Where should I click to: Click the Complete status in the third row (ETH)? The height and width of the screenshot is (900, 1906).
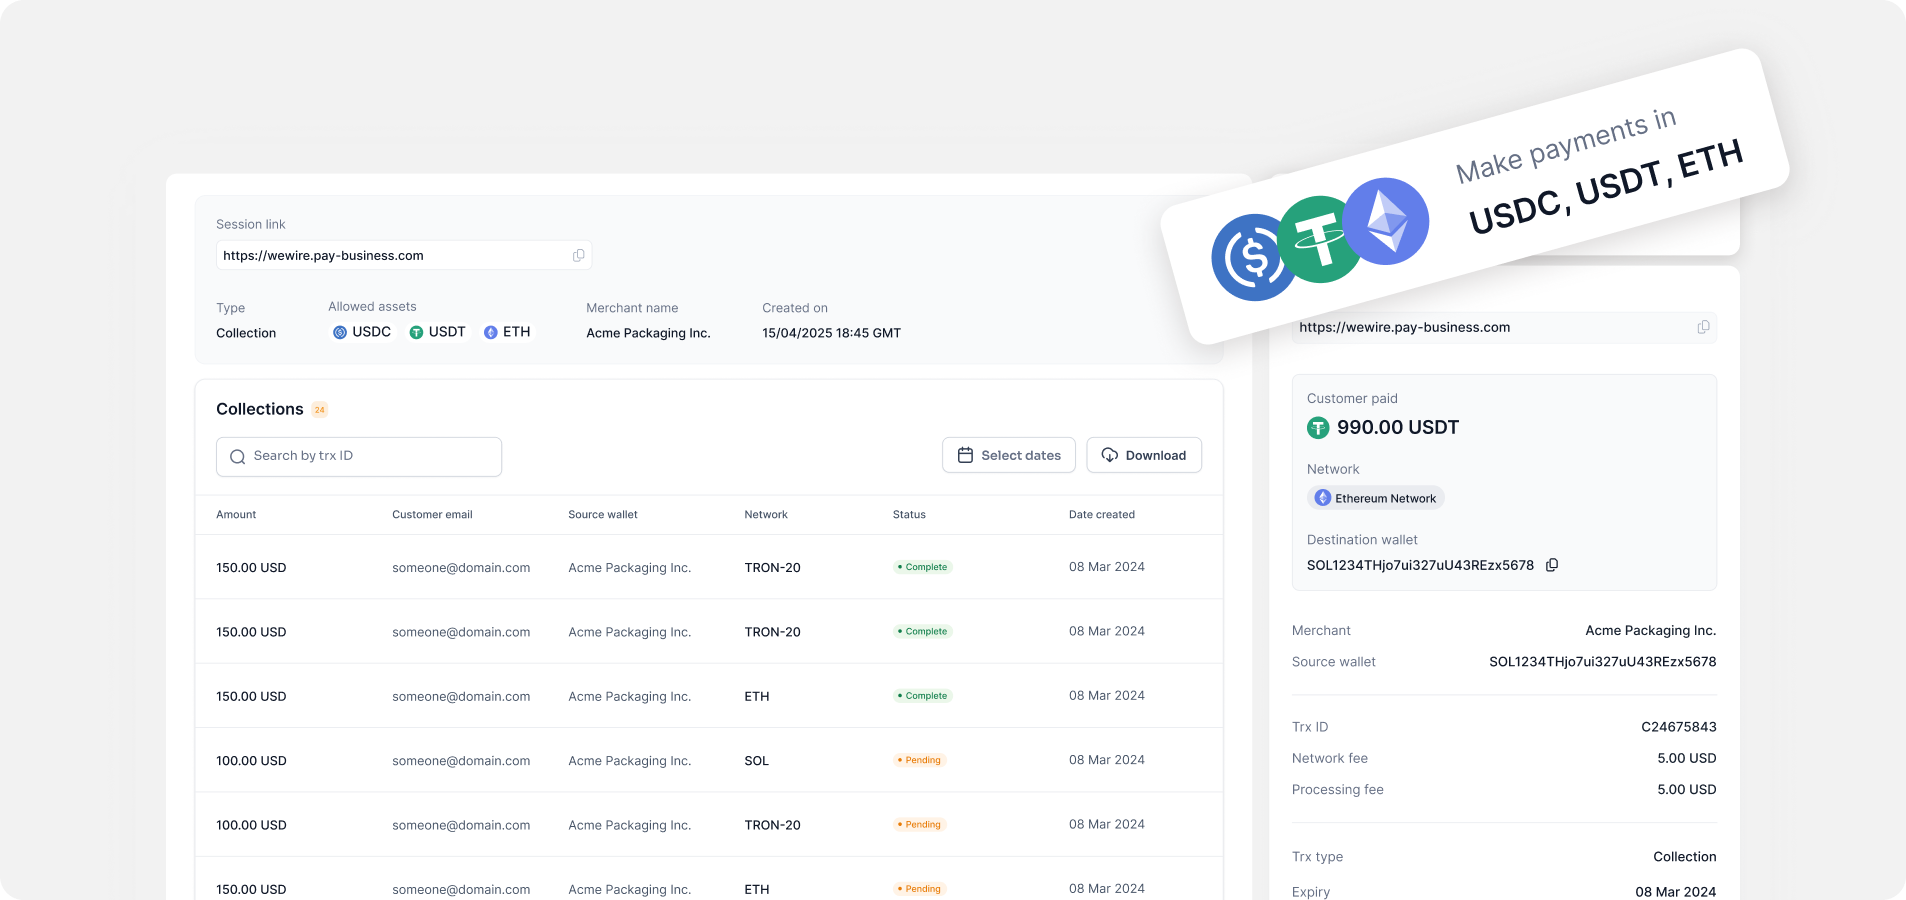(x=922, y=696)
